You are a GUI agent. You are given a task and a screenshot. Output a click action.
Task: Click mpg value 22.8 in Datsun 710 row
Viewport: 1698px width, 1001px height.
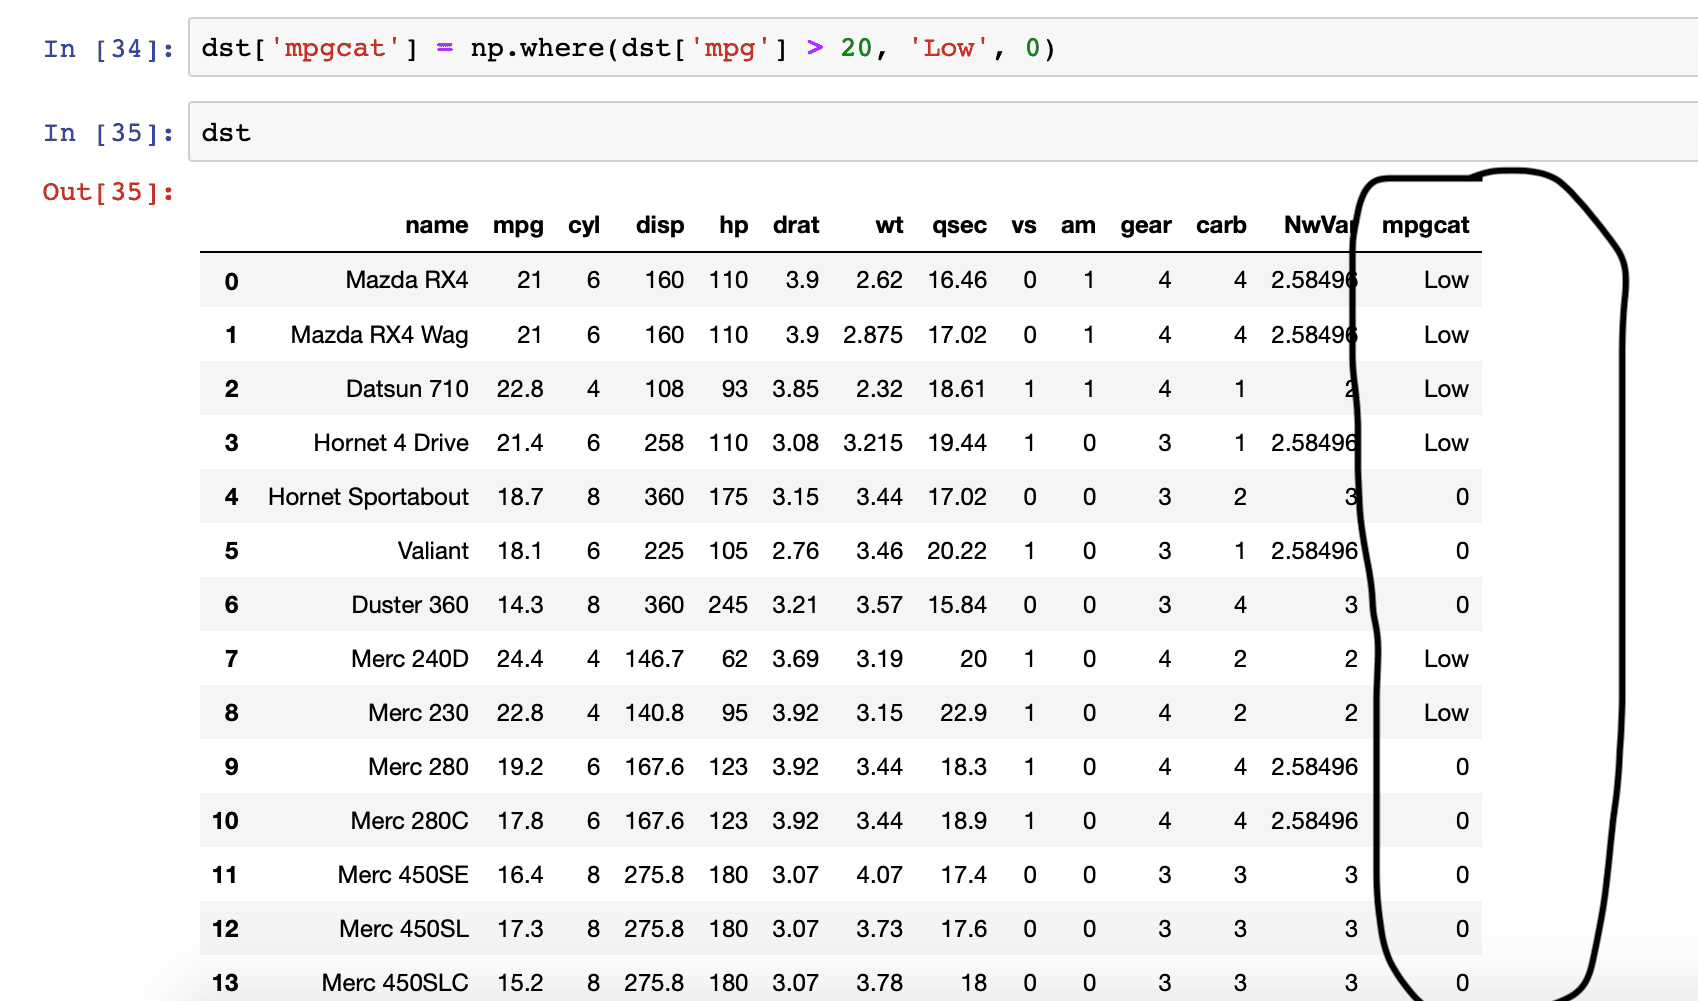[520, 389]
